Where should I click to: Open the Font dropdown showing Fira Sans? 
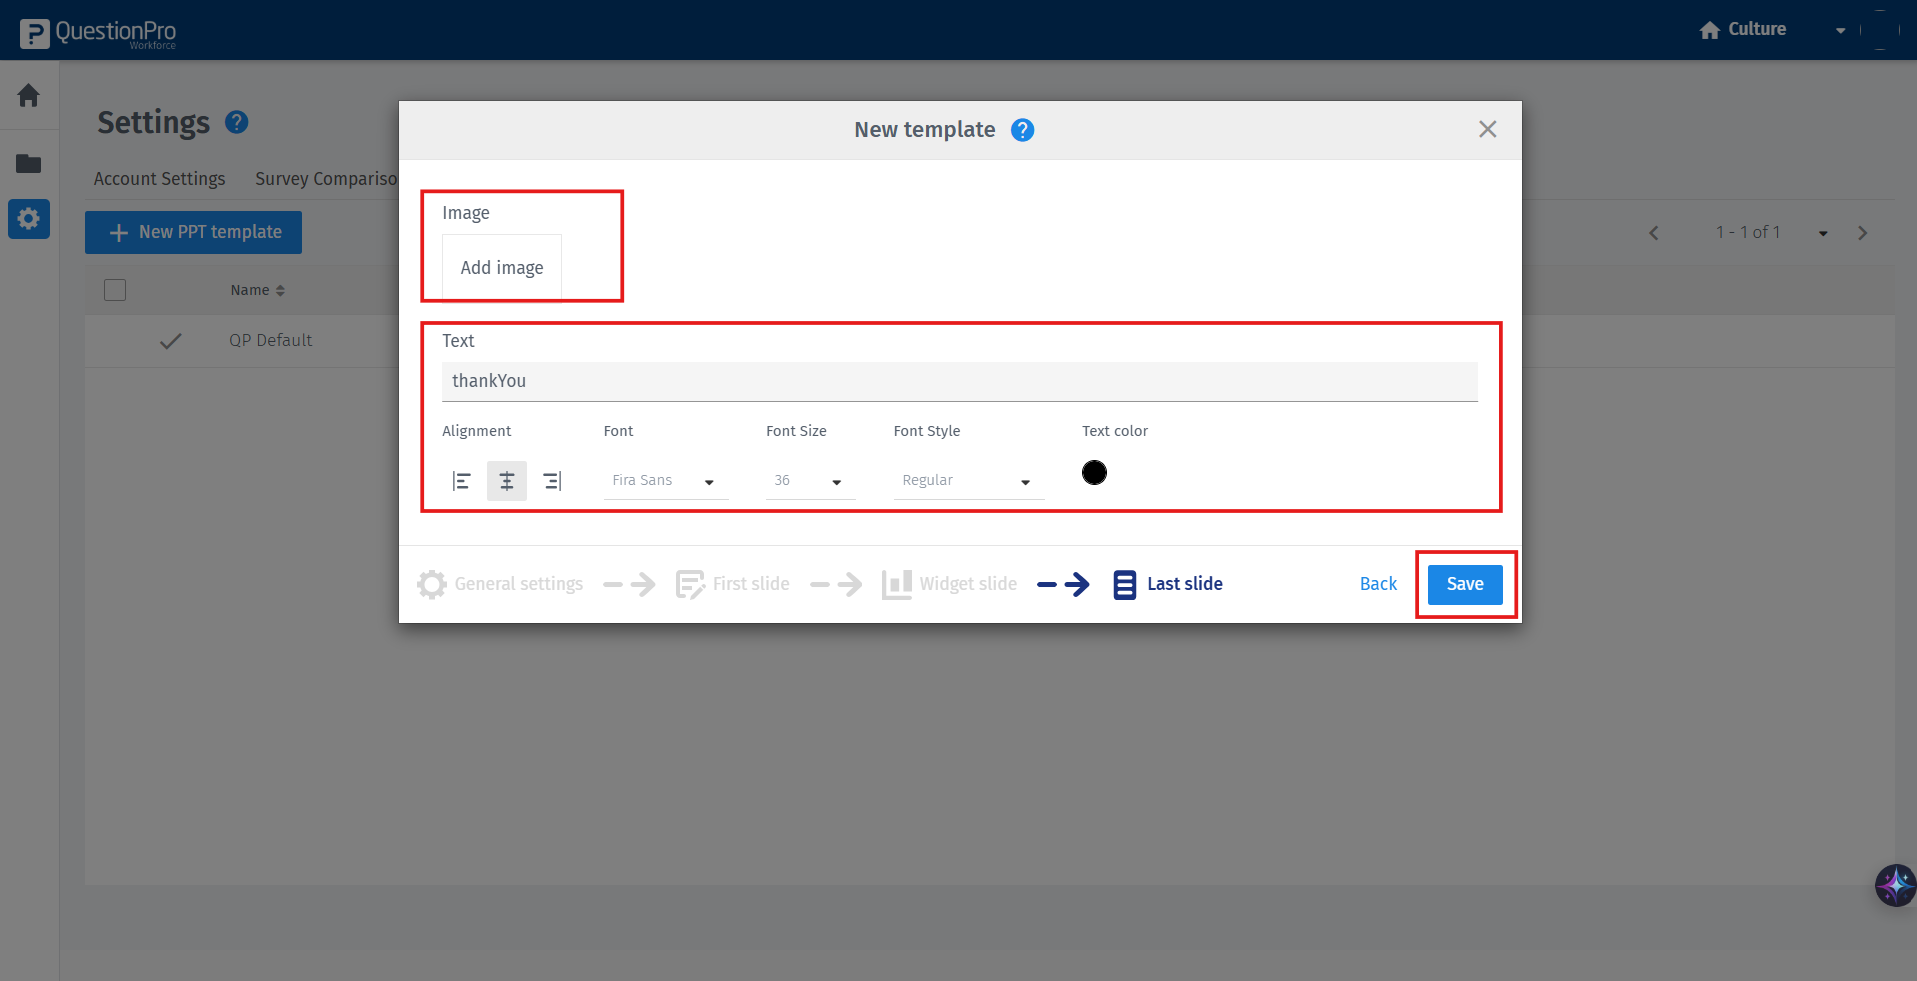click(x=663, y=480)
